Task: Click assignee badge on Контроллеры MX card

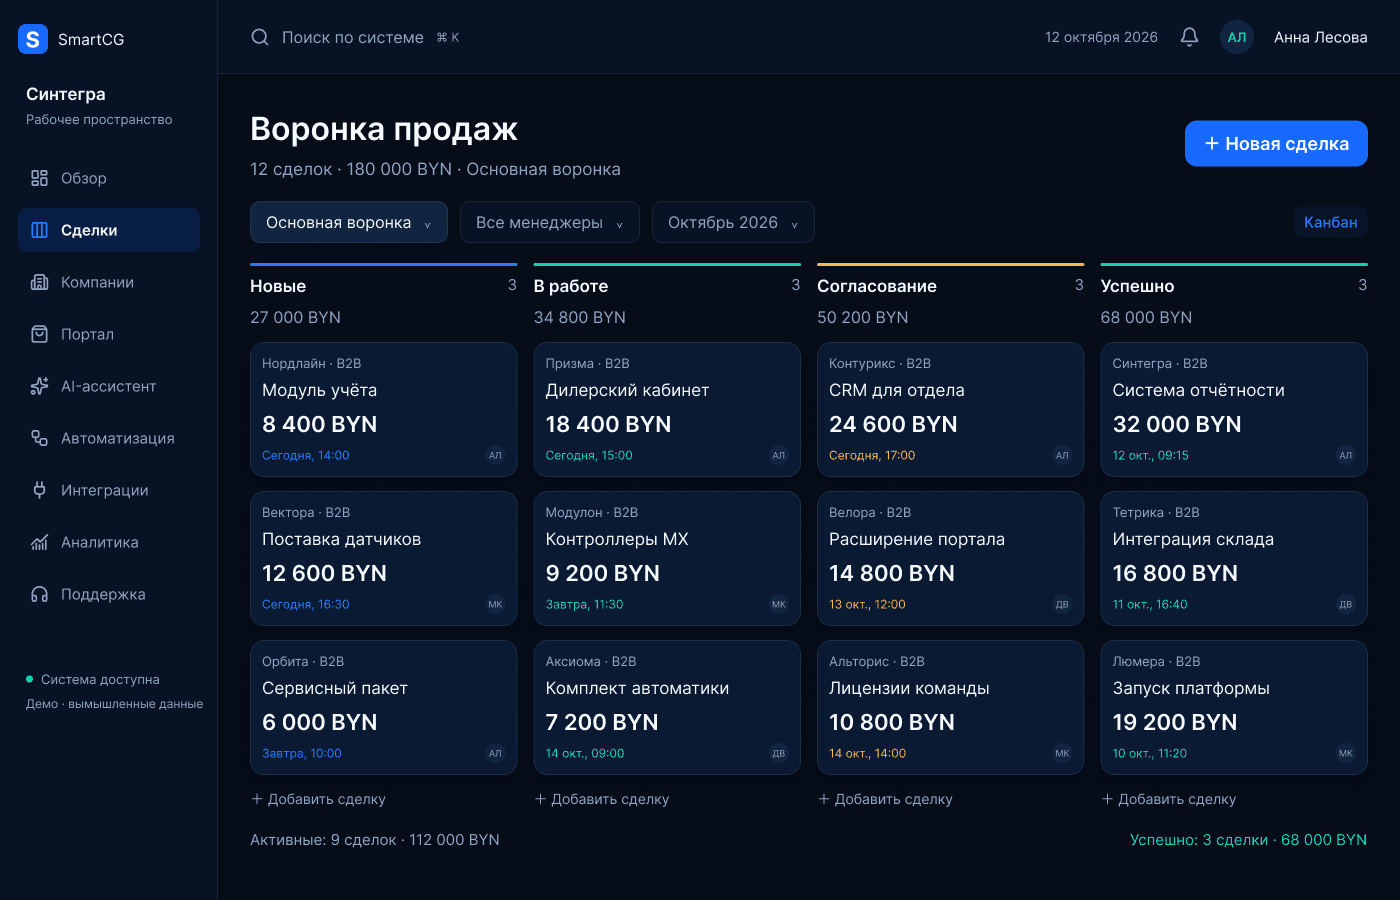Action: [779, 604]
